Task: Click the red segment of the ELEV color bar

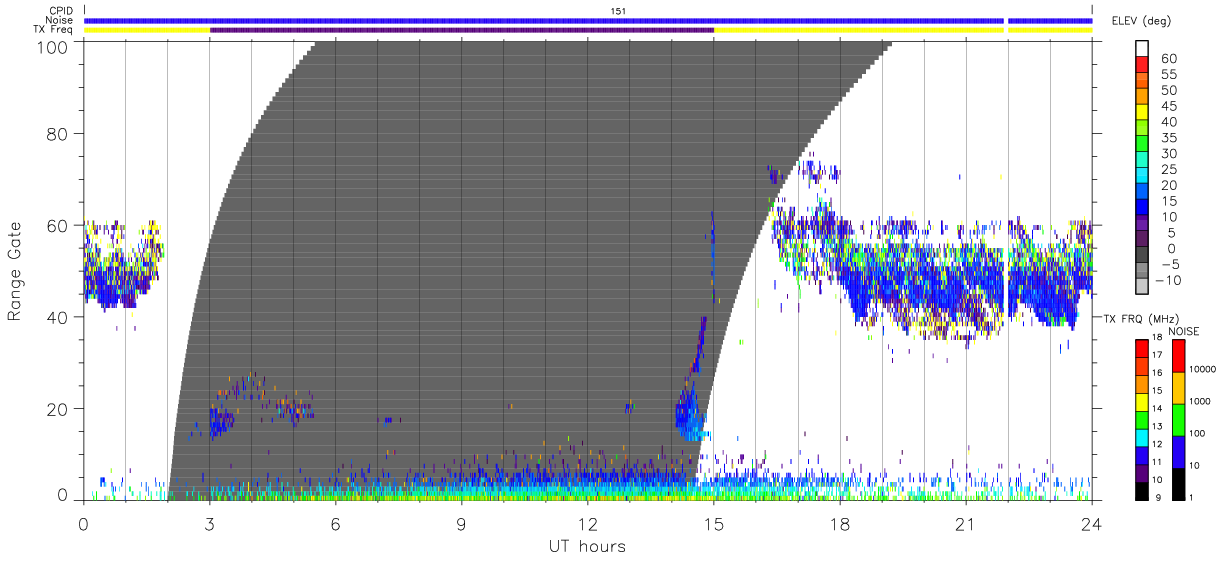Action: (1142, 64)
